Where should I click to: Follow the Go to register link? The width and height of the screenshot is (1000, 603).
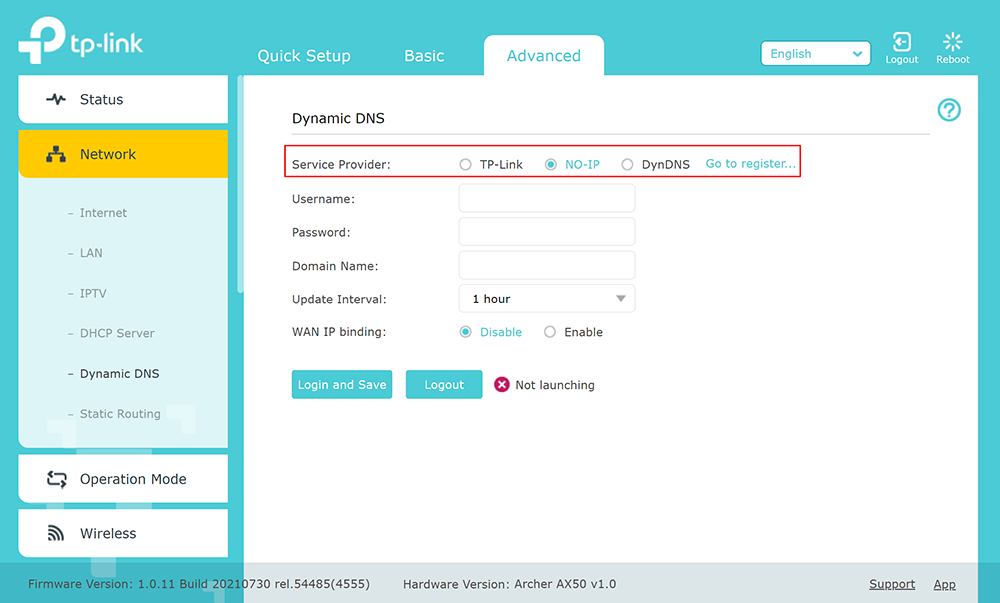tap(750, 163)
